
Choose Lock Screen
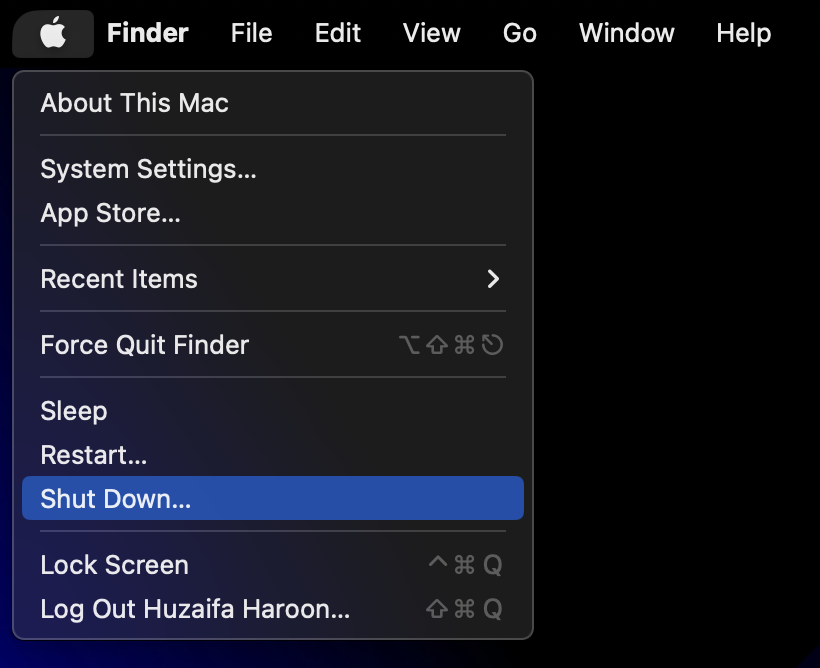point(114,565)
